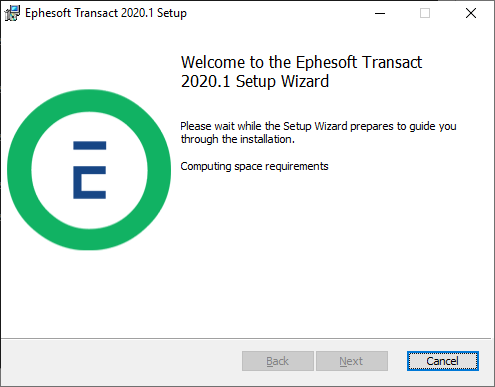Click the blue E glyph in the logo
The image size is (495, 387).
tap(90, 170)
